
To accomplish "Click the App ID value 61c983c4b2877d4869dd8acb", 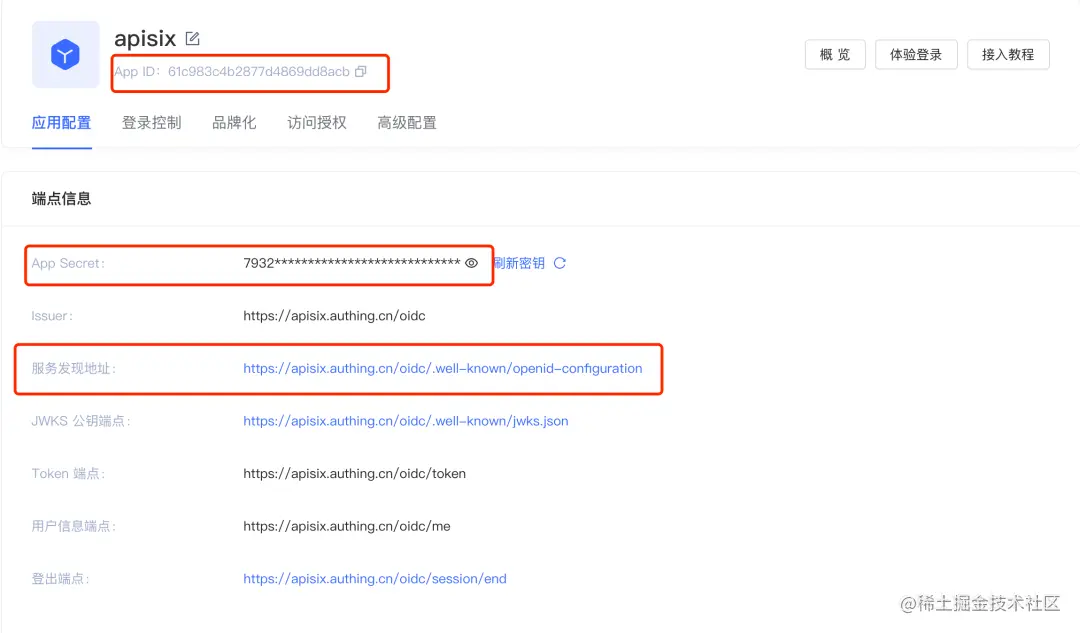I will pos(259,72).
